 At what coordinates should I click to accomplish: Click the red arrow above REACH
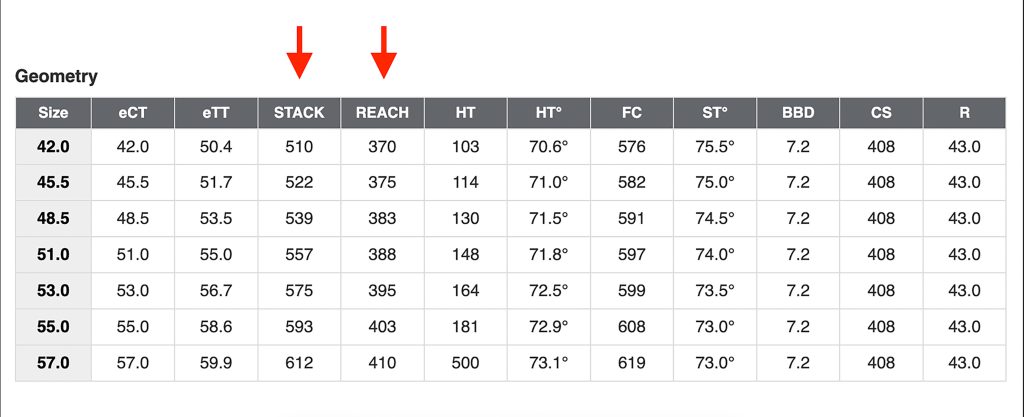pos(384,52)
